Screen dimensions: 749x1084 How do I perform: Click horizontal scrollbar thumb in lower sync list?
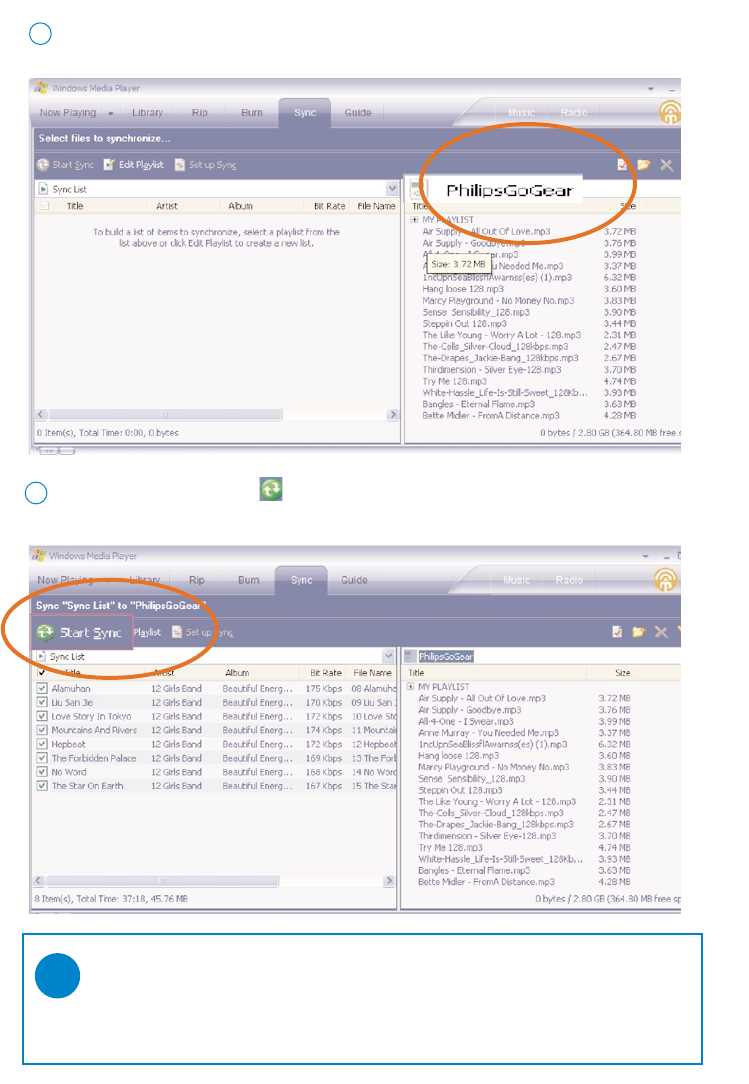click(162, 881)
